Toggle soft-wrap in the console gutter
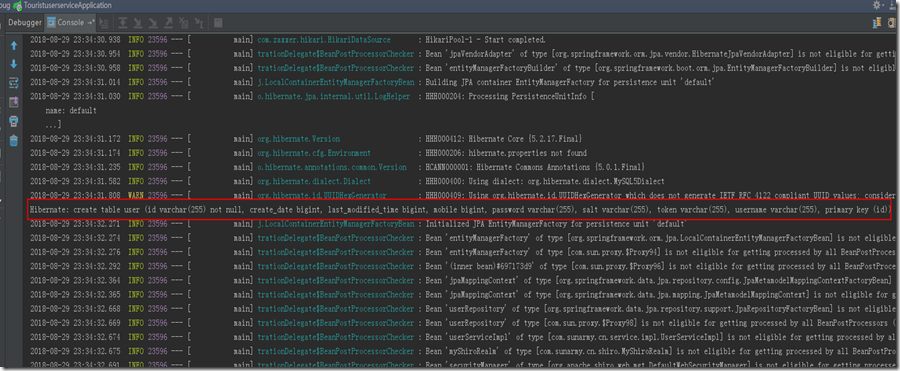The image size is (900, 371). coord(14,83)
